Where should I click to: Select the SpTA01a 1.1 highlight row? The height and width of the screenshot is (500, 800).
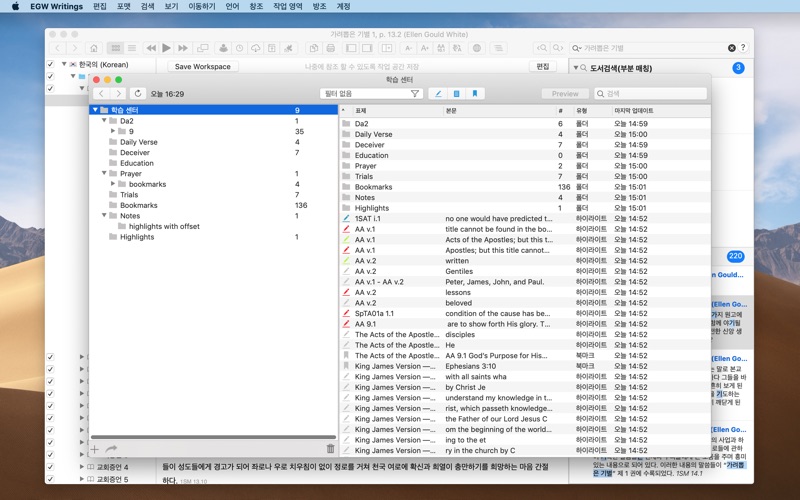pyautogui.click(x=525, y=313)
